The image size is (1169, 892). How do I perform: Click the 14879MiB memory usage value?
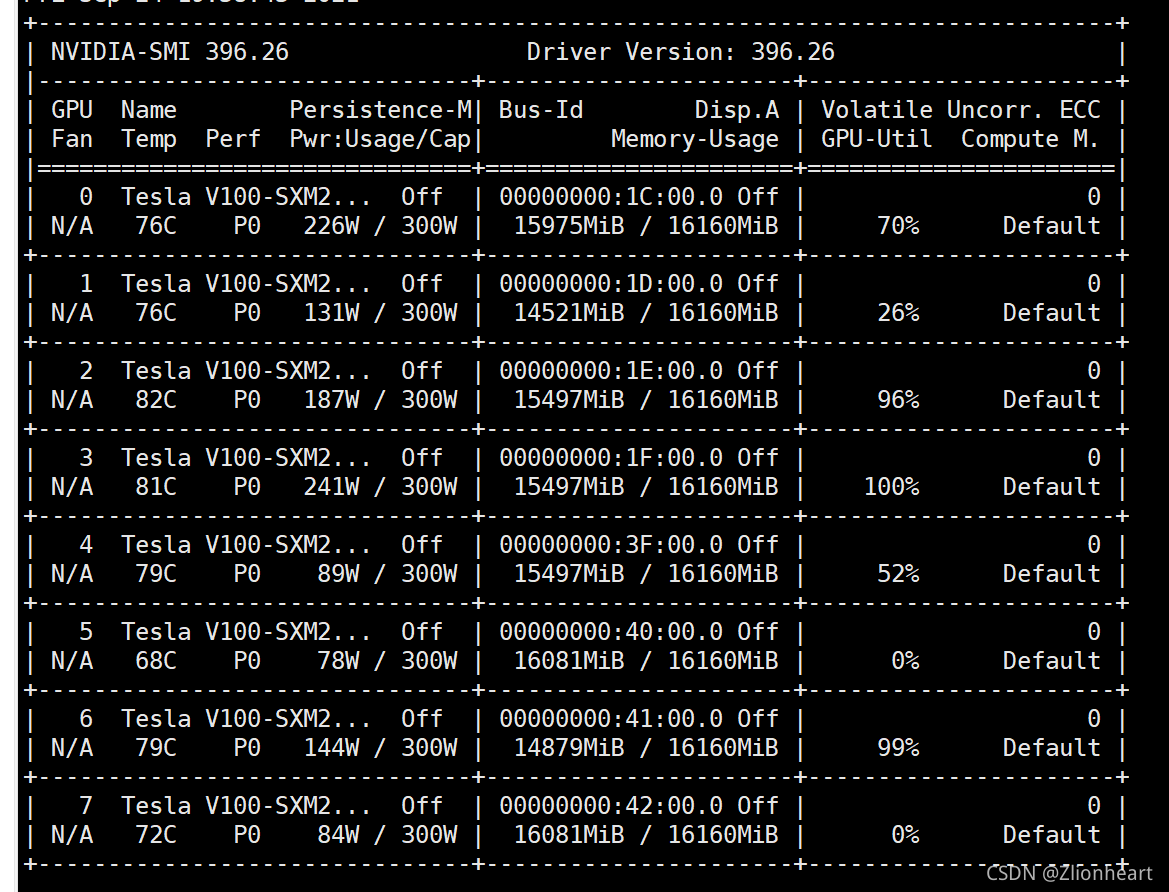pyautogui.click(x=569, y=748)
